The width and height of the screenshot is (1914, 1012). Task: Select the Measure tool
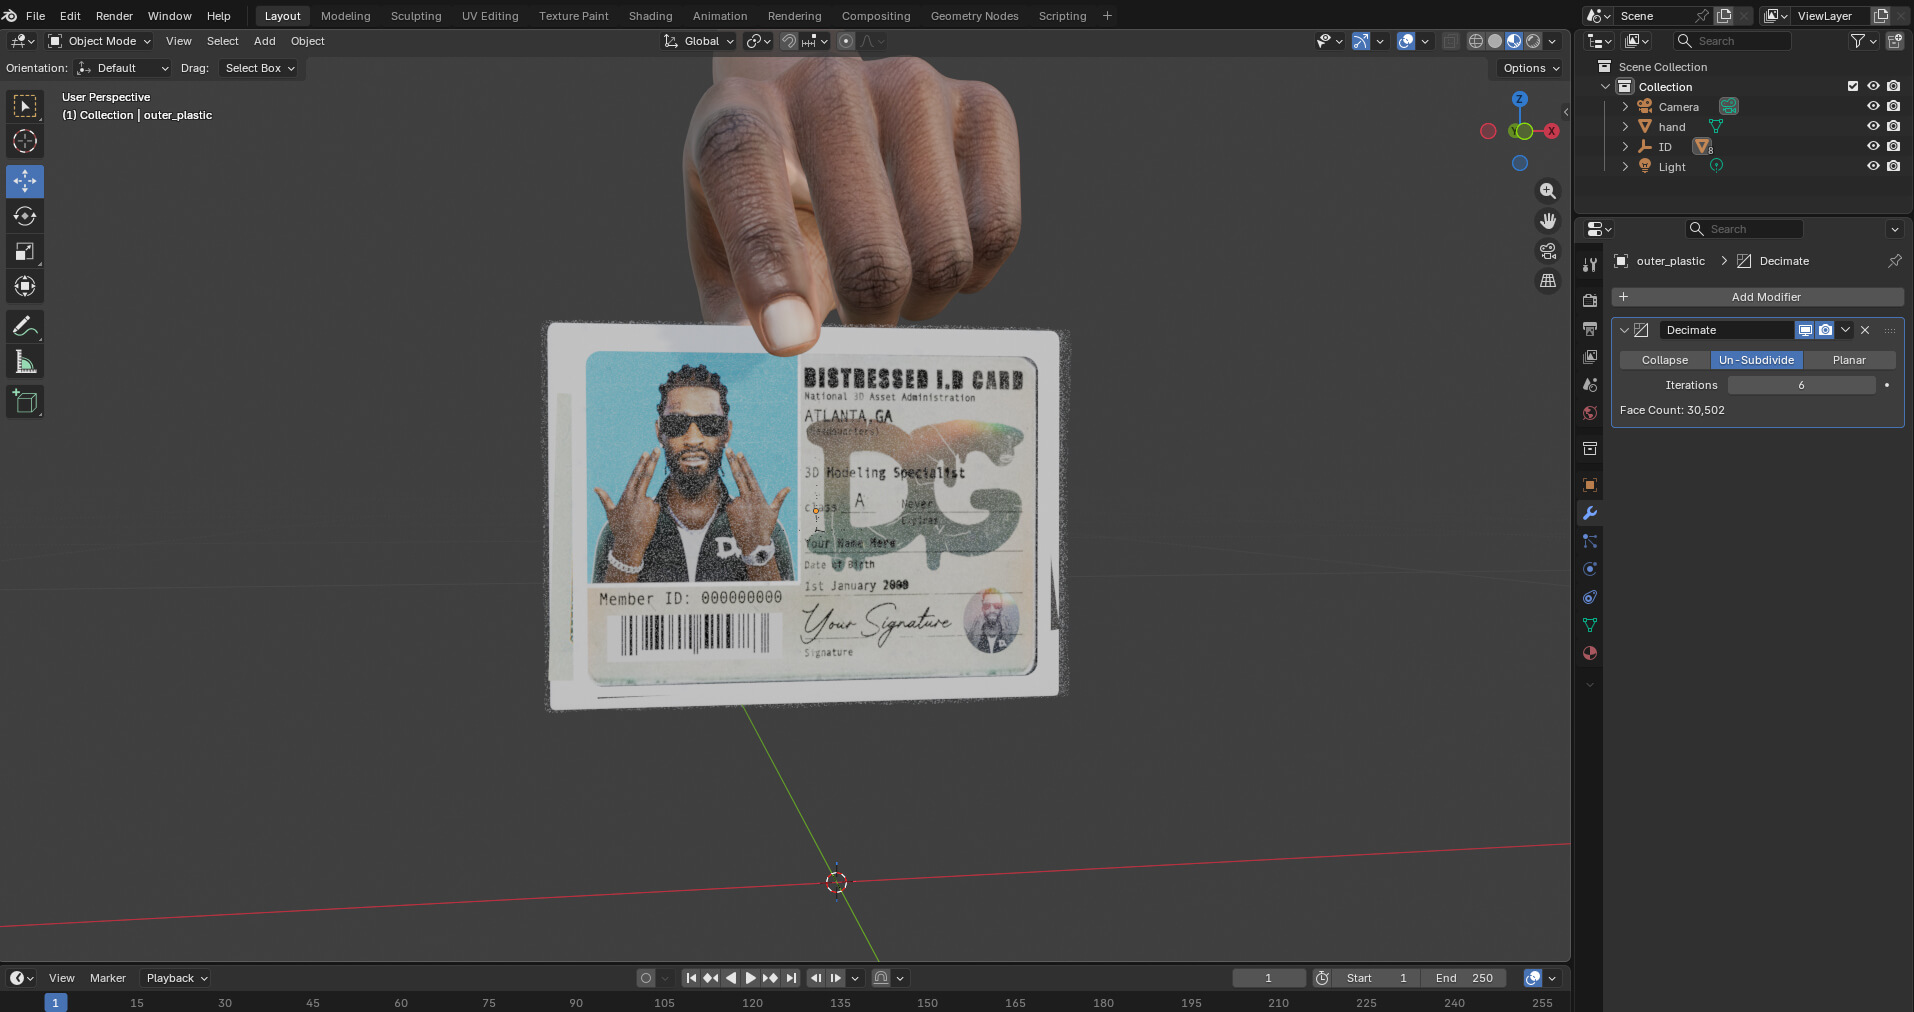(x=25, y=361)
